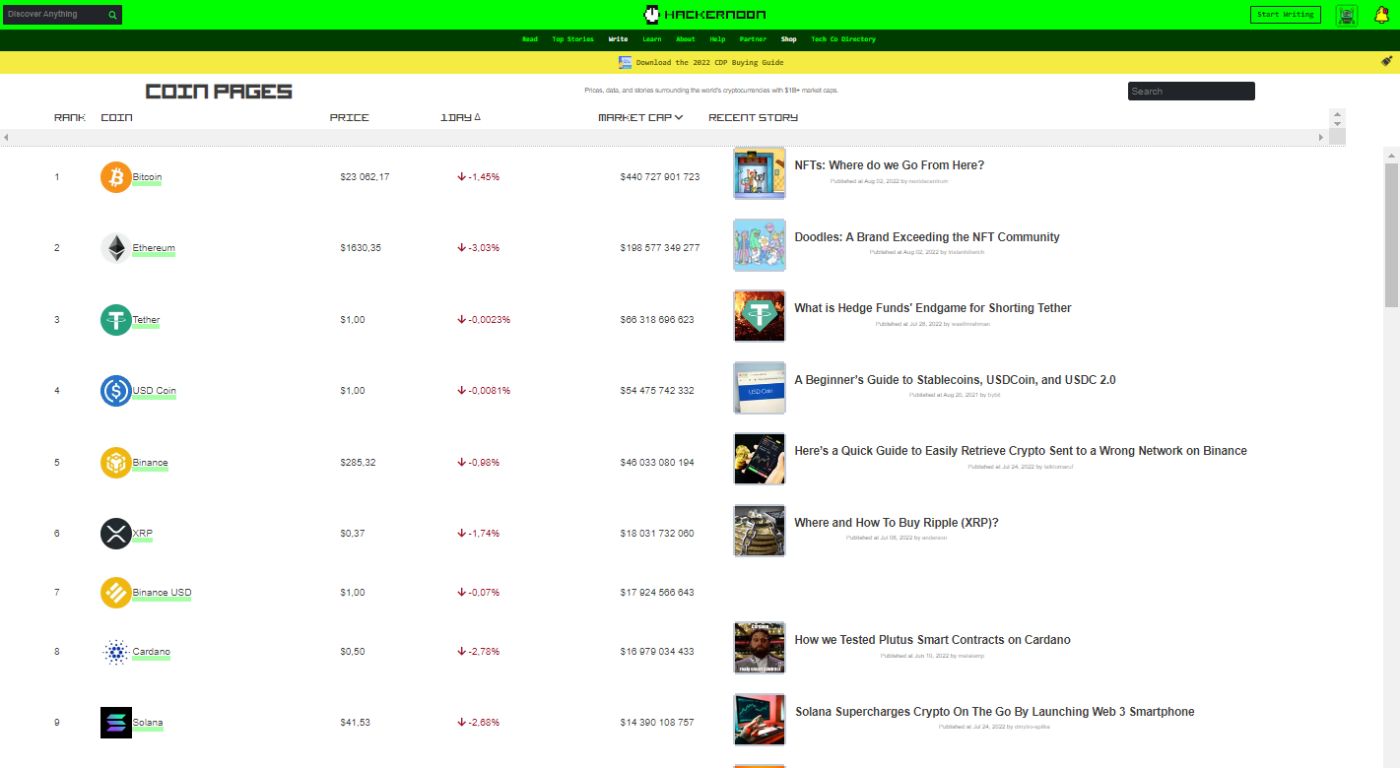The height and width of the screenshot is (768, 1400).
Task: Click the Start Writing button
Action: point(1285,15)
